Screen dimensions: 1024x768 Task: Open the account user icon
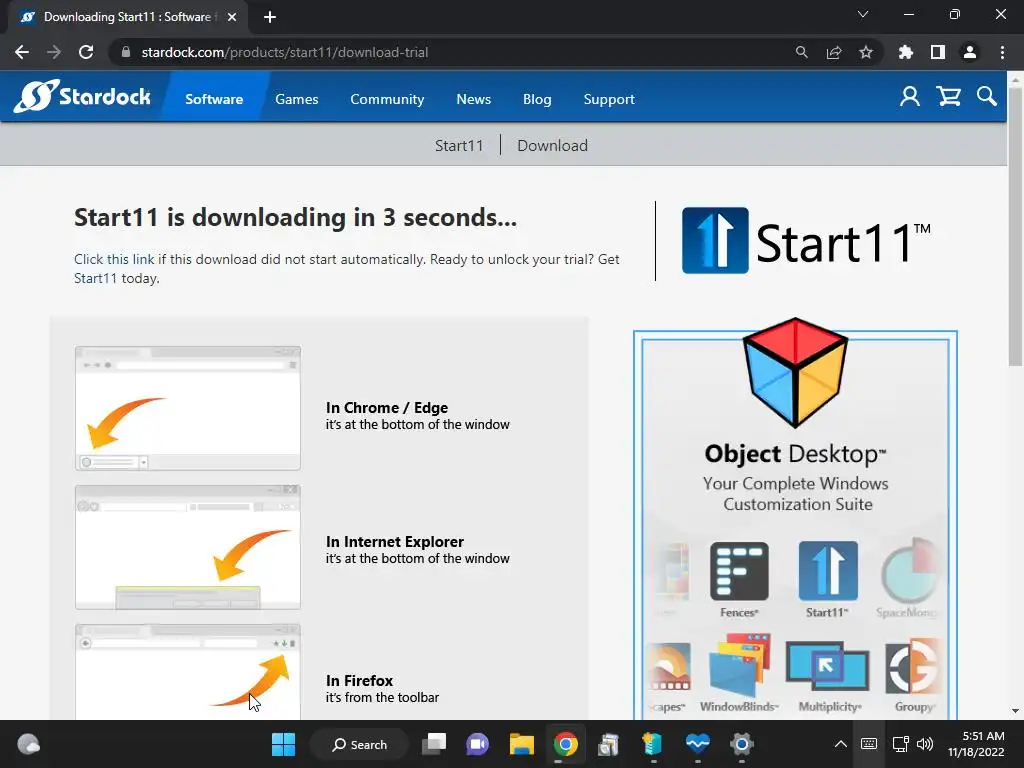click(910, 97)
